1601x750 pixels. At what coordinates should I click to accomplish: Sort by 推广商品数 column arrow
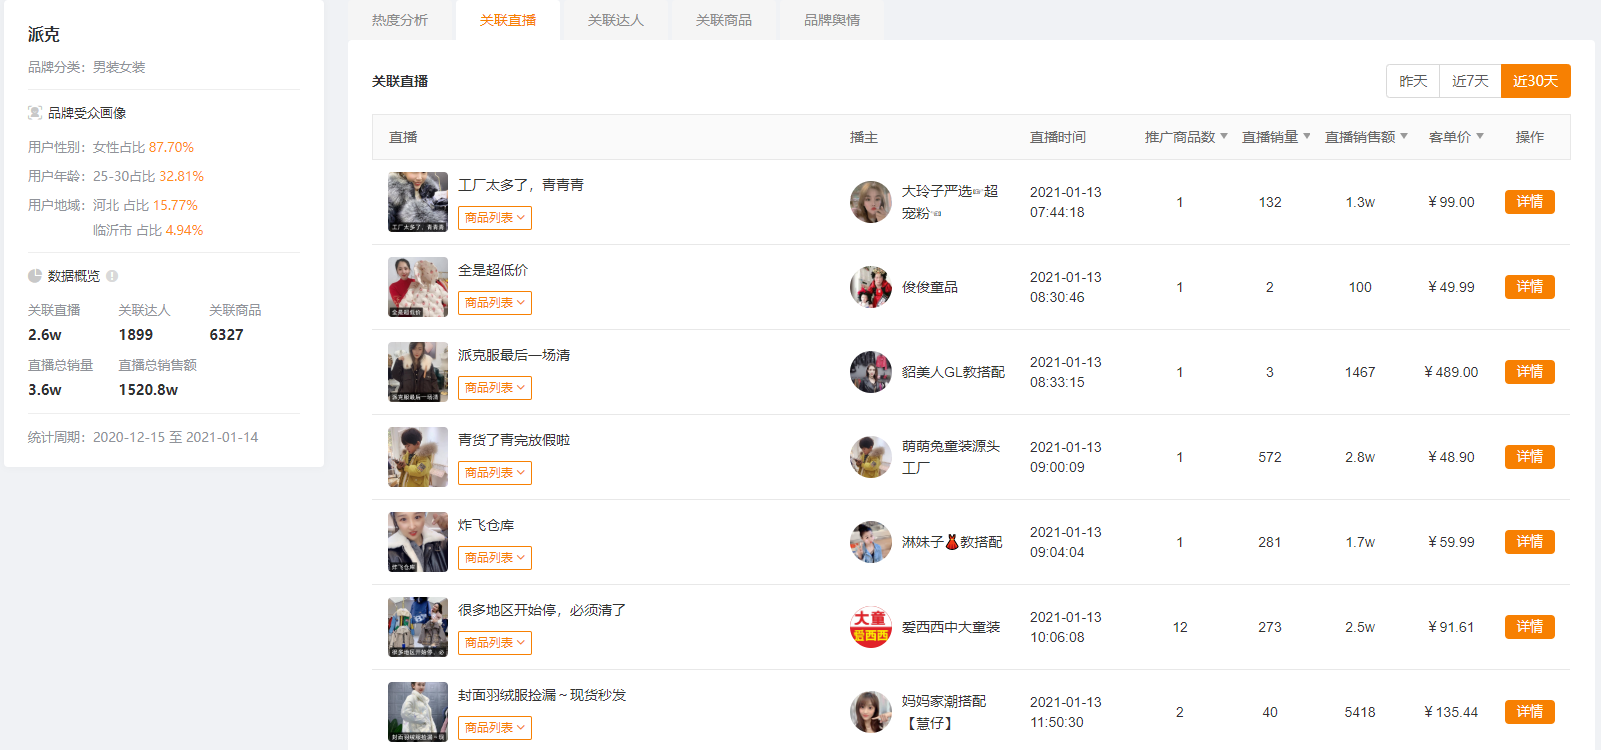click(1224, 137)
